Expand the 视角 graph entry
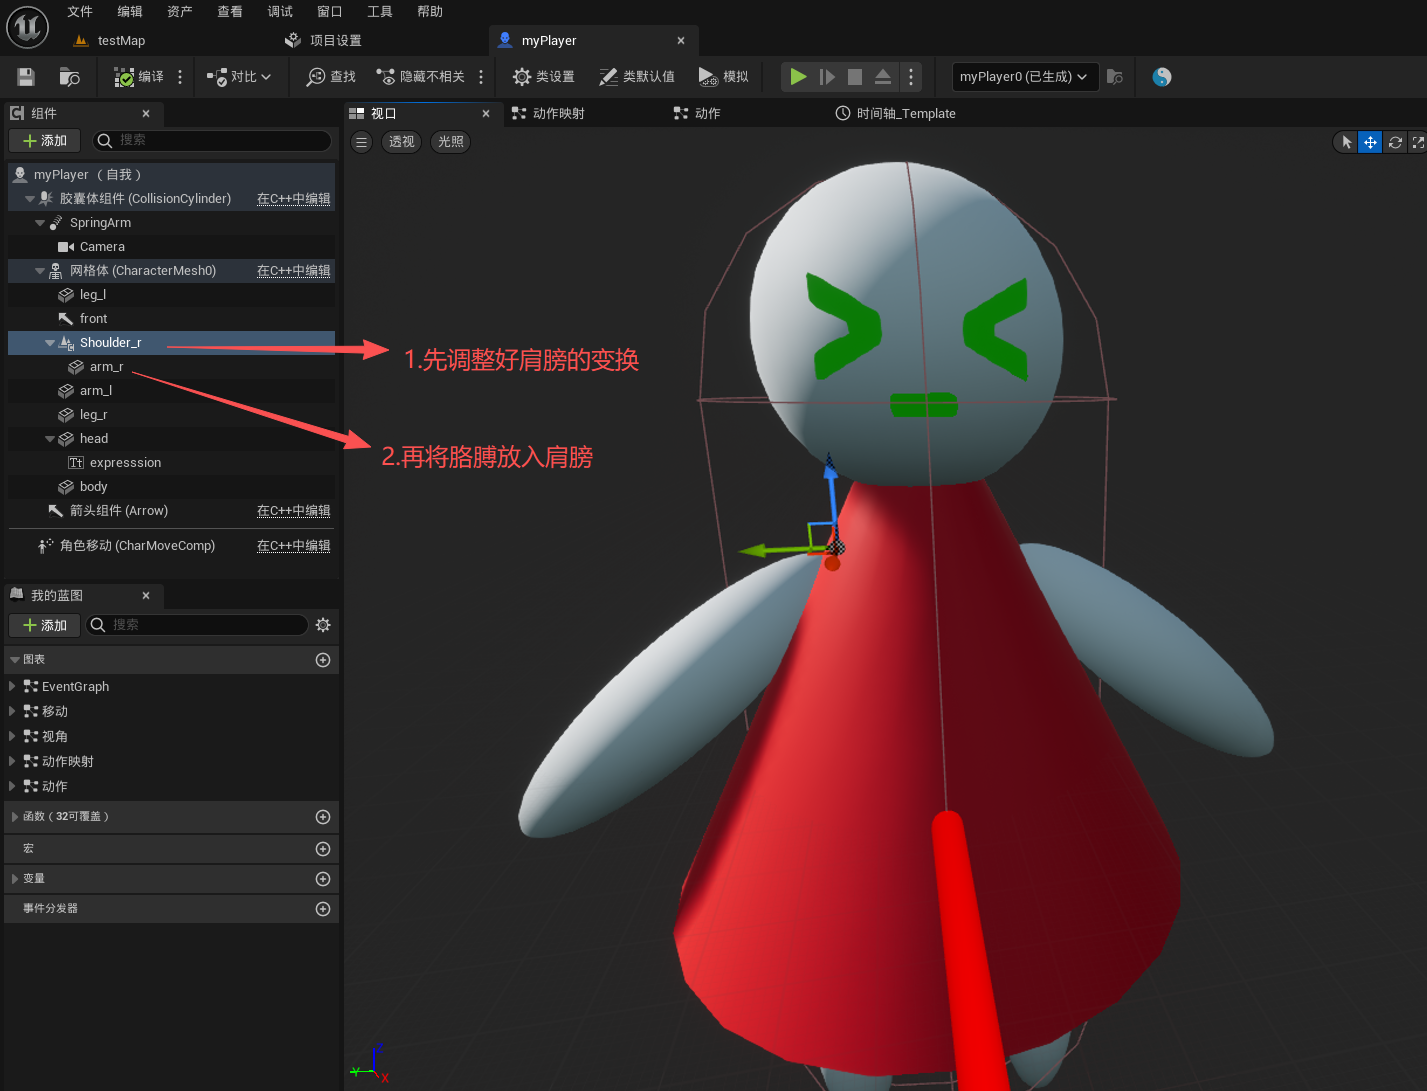The image size is (1427, 1091). pos(12,736)
